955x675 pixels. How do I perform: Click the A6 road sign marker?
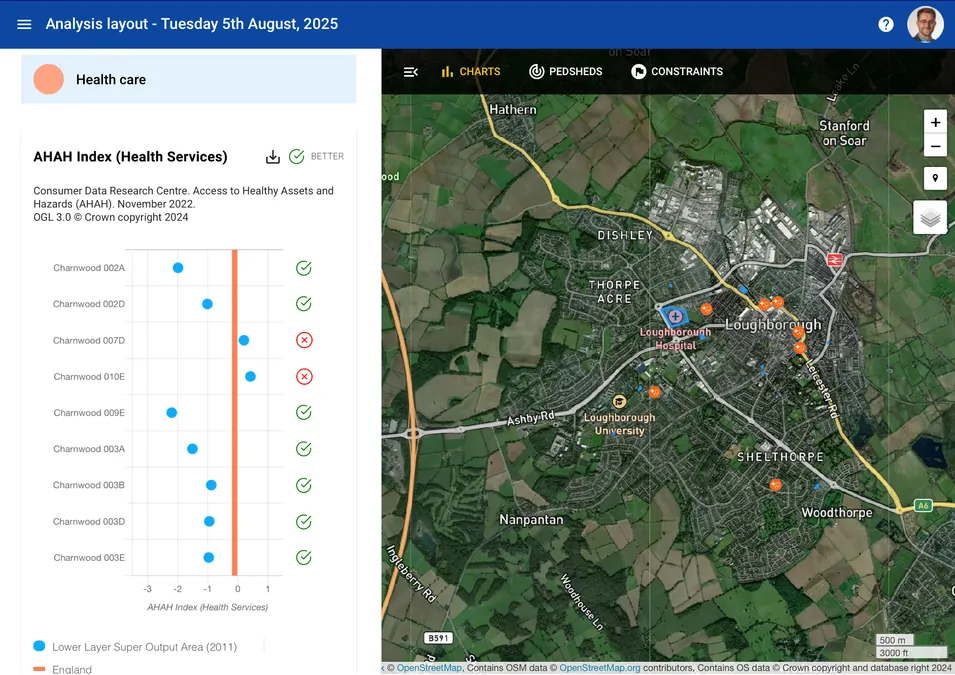[x=923, y=506]
